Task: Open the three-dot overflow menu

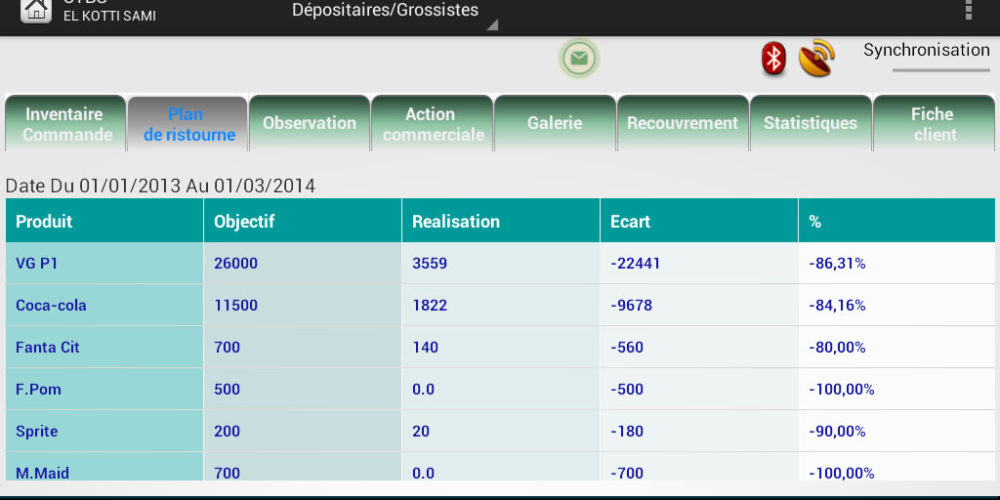Action: (x=967, y=10)
